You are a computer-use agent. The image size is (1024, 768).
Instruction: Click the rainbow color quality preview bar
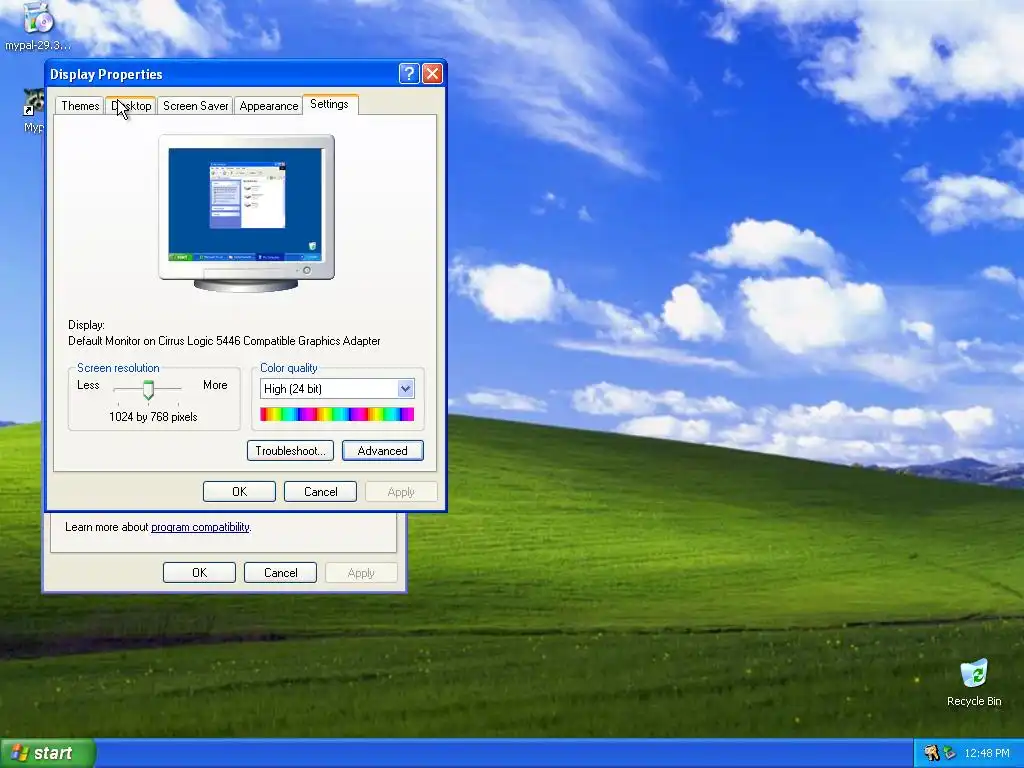pyautogui.click(x=337, y=414)
